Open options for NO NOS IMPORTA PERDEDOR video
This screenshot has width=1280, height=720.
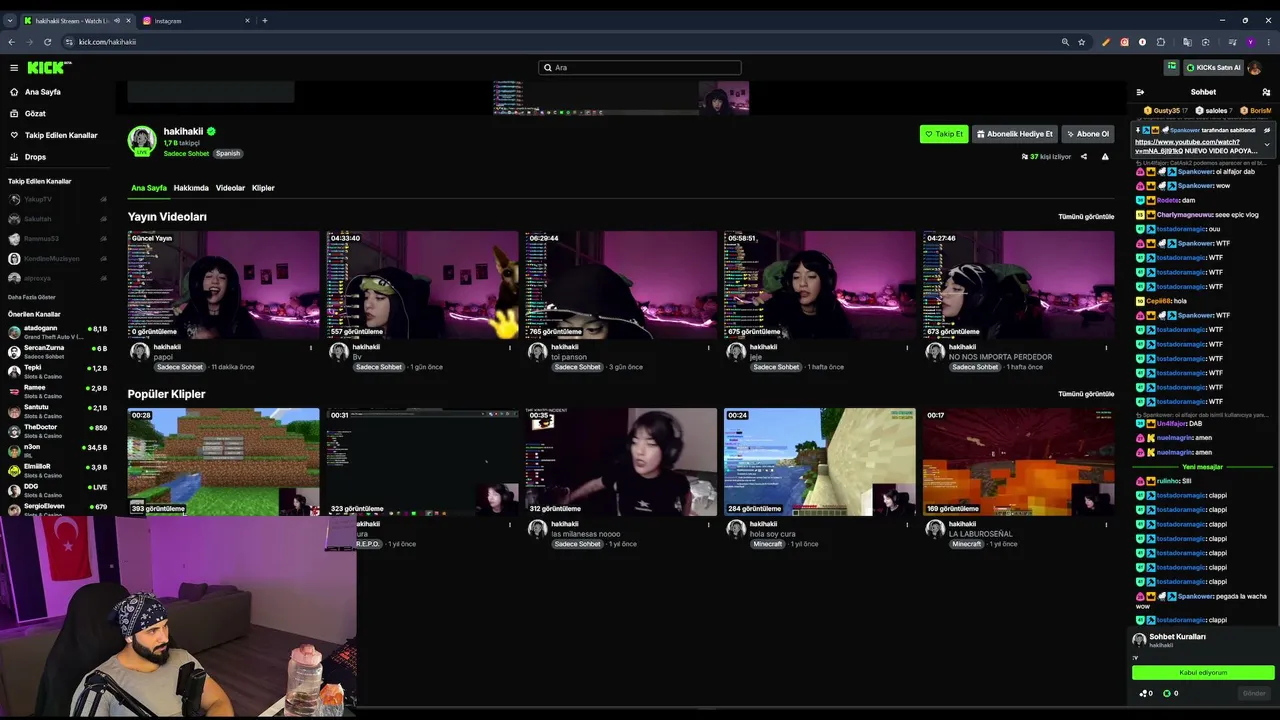pyautogui.click(x=1106, y=348)
